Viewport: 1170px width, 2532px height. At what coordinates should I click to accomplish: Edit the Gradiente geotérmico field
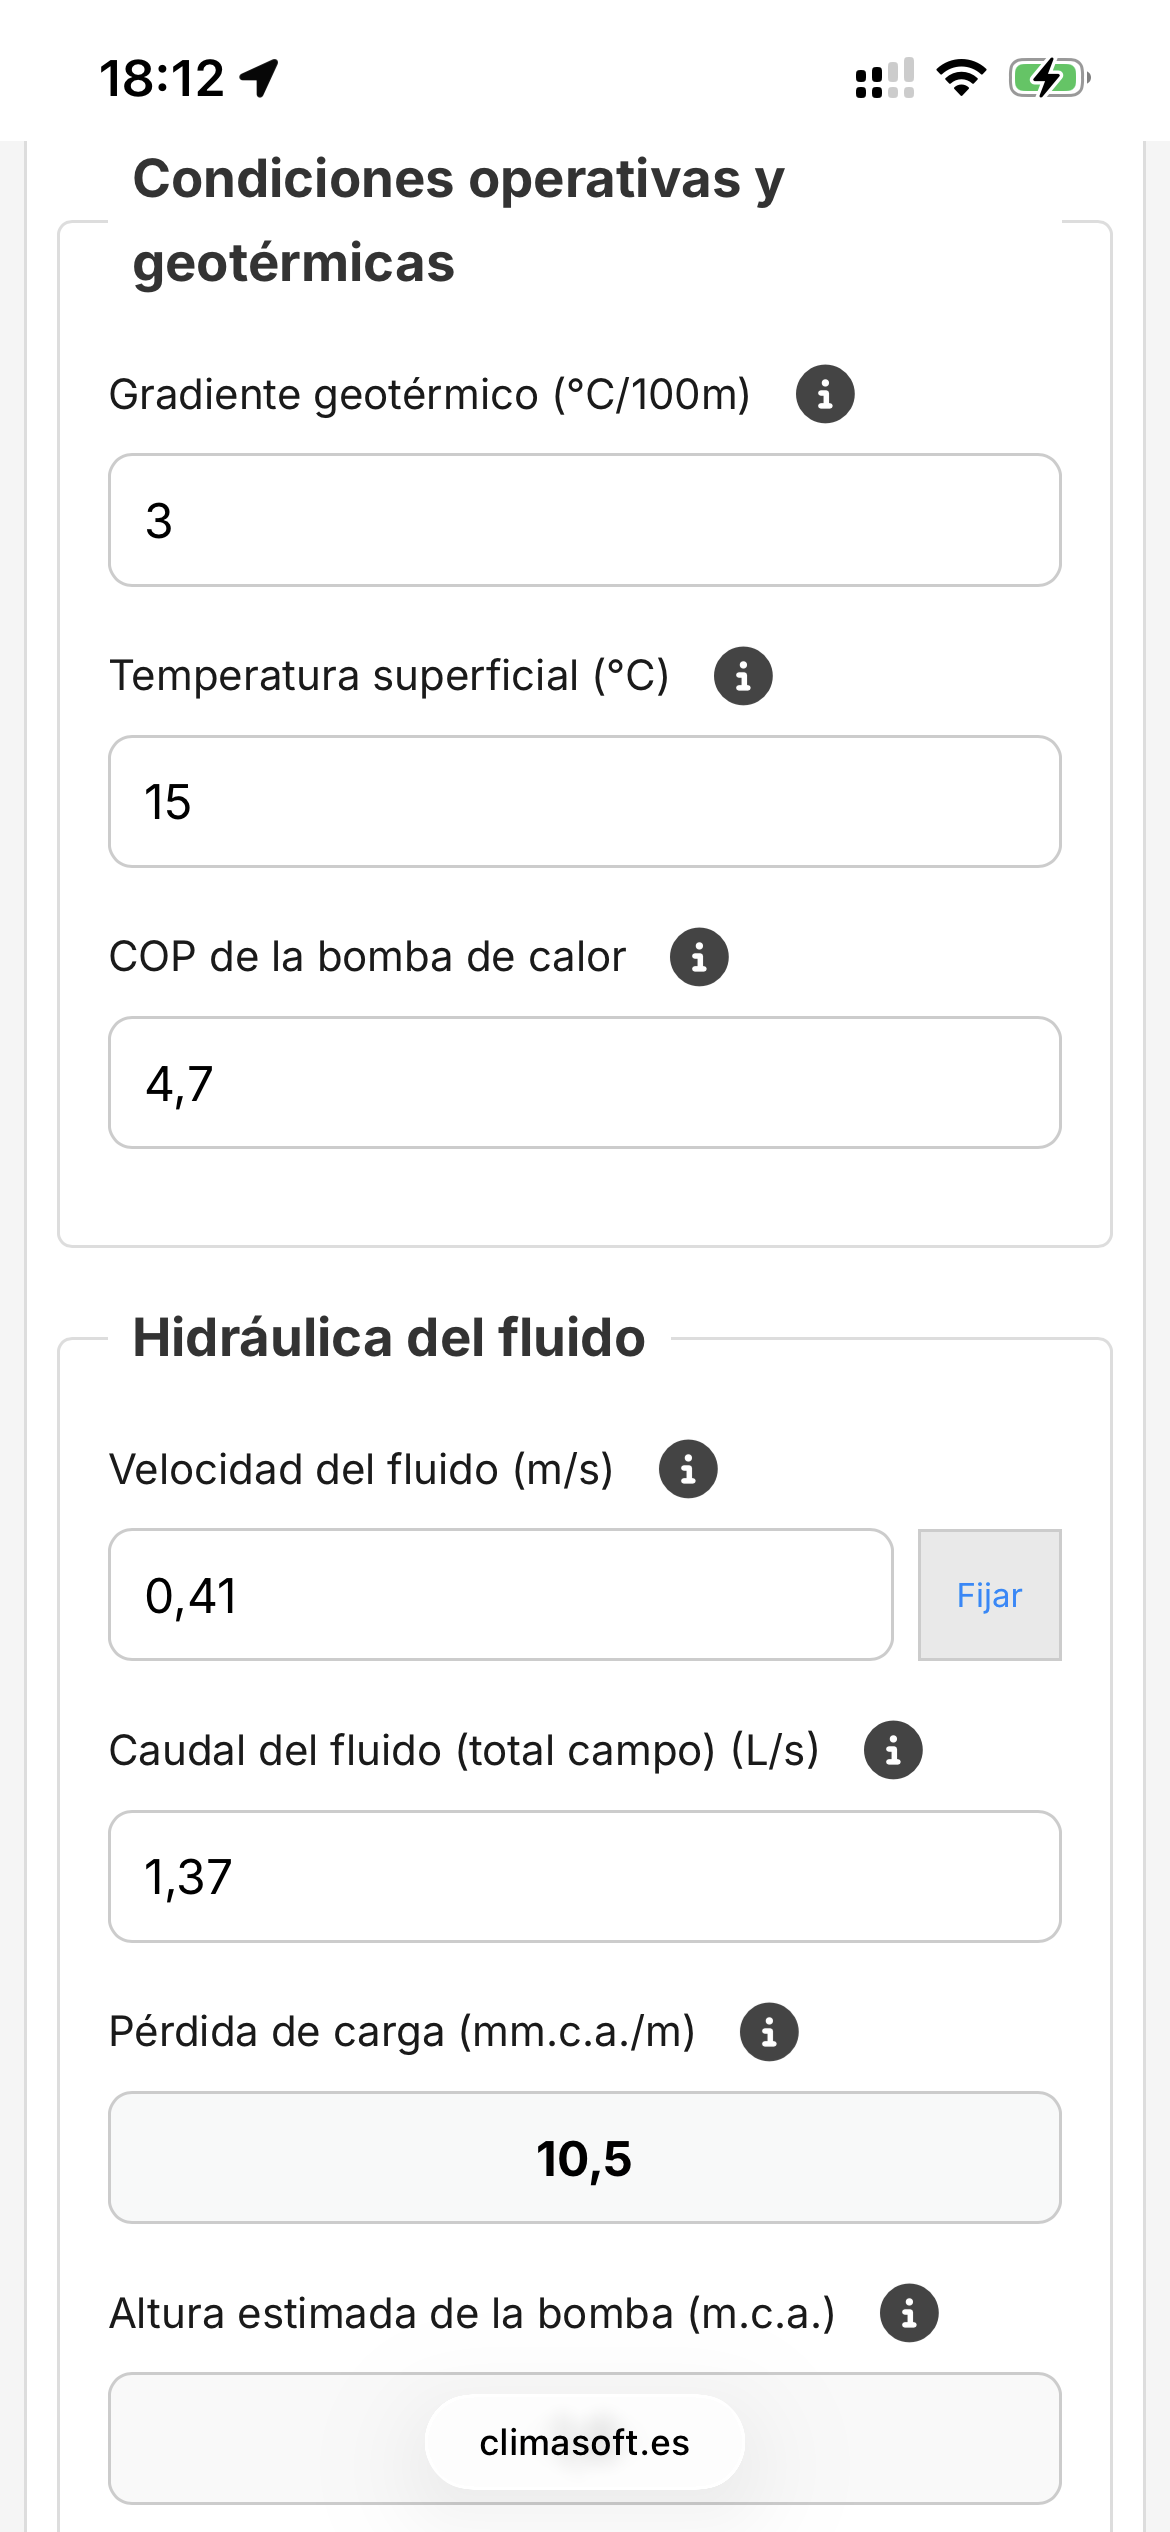pyautogui.click(x=585, y=520)
